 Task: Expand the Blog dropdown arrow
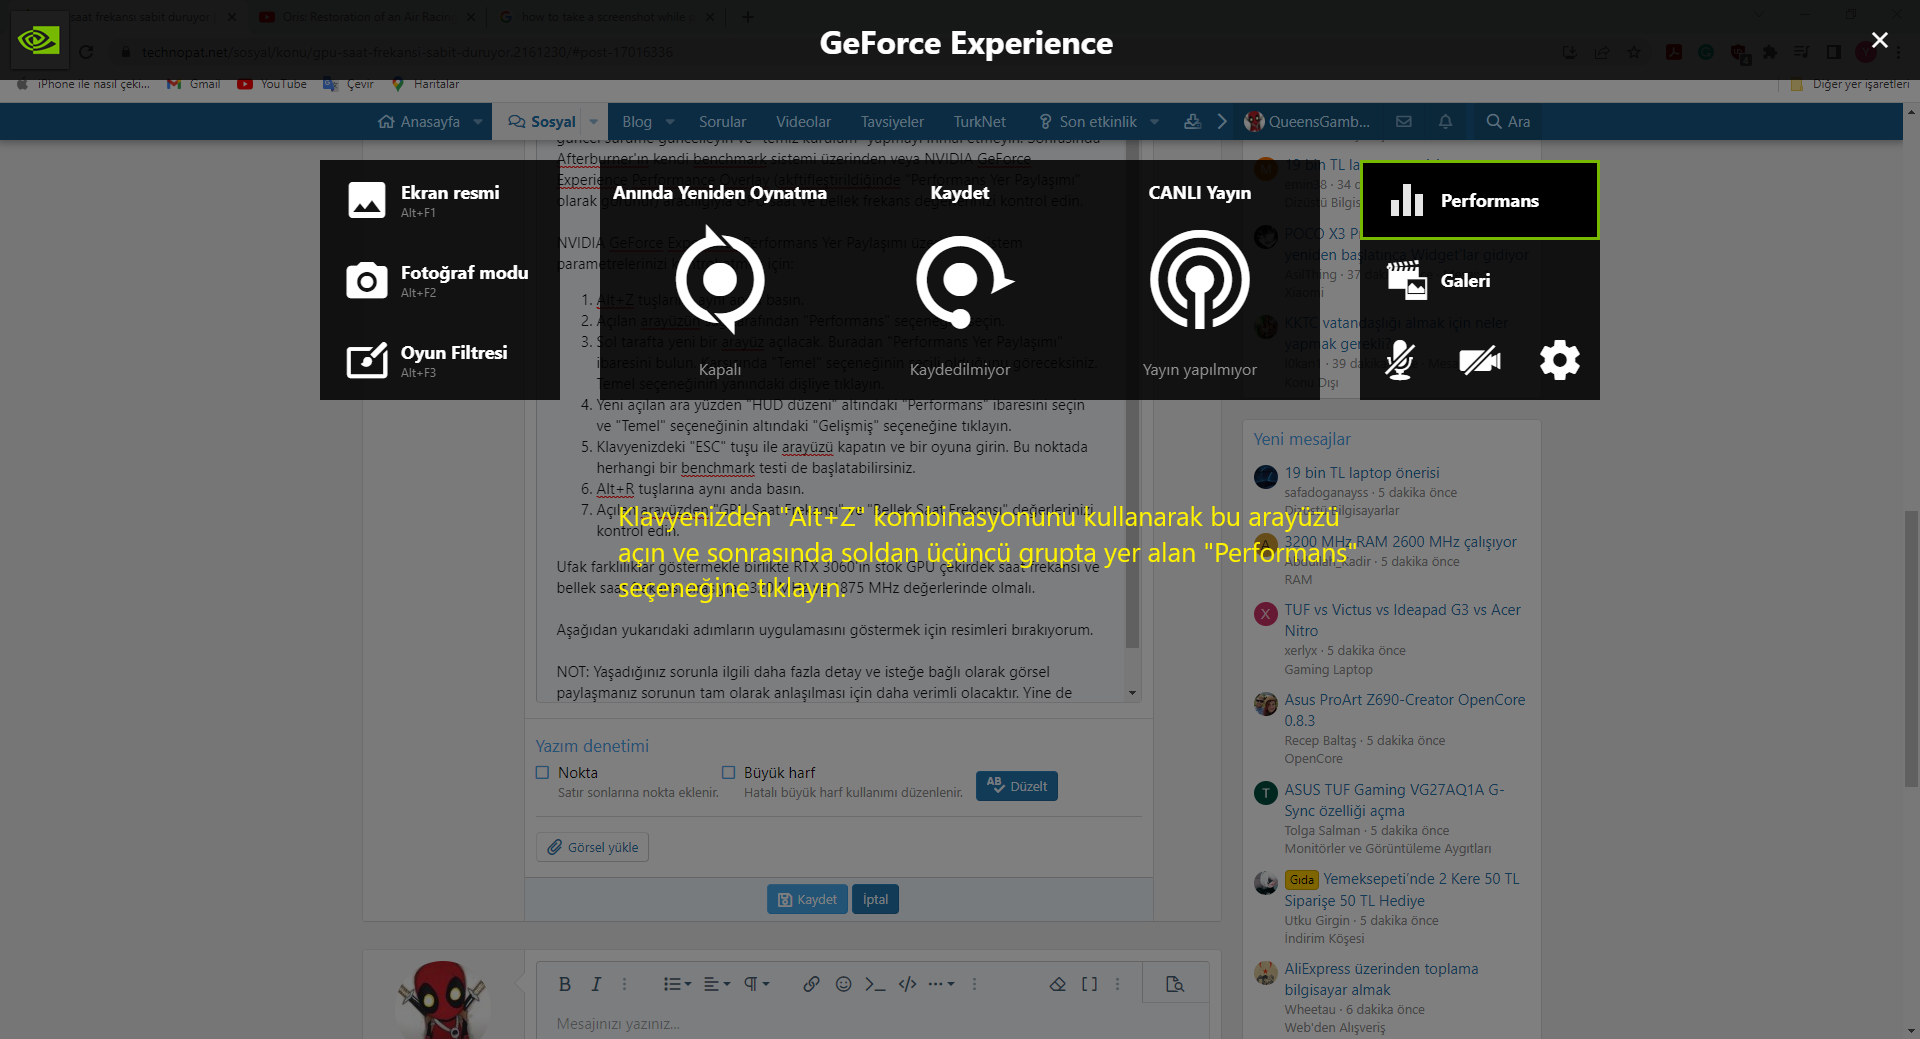[670, 121]
